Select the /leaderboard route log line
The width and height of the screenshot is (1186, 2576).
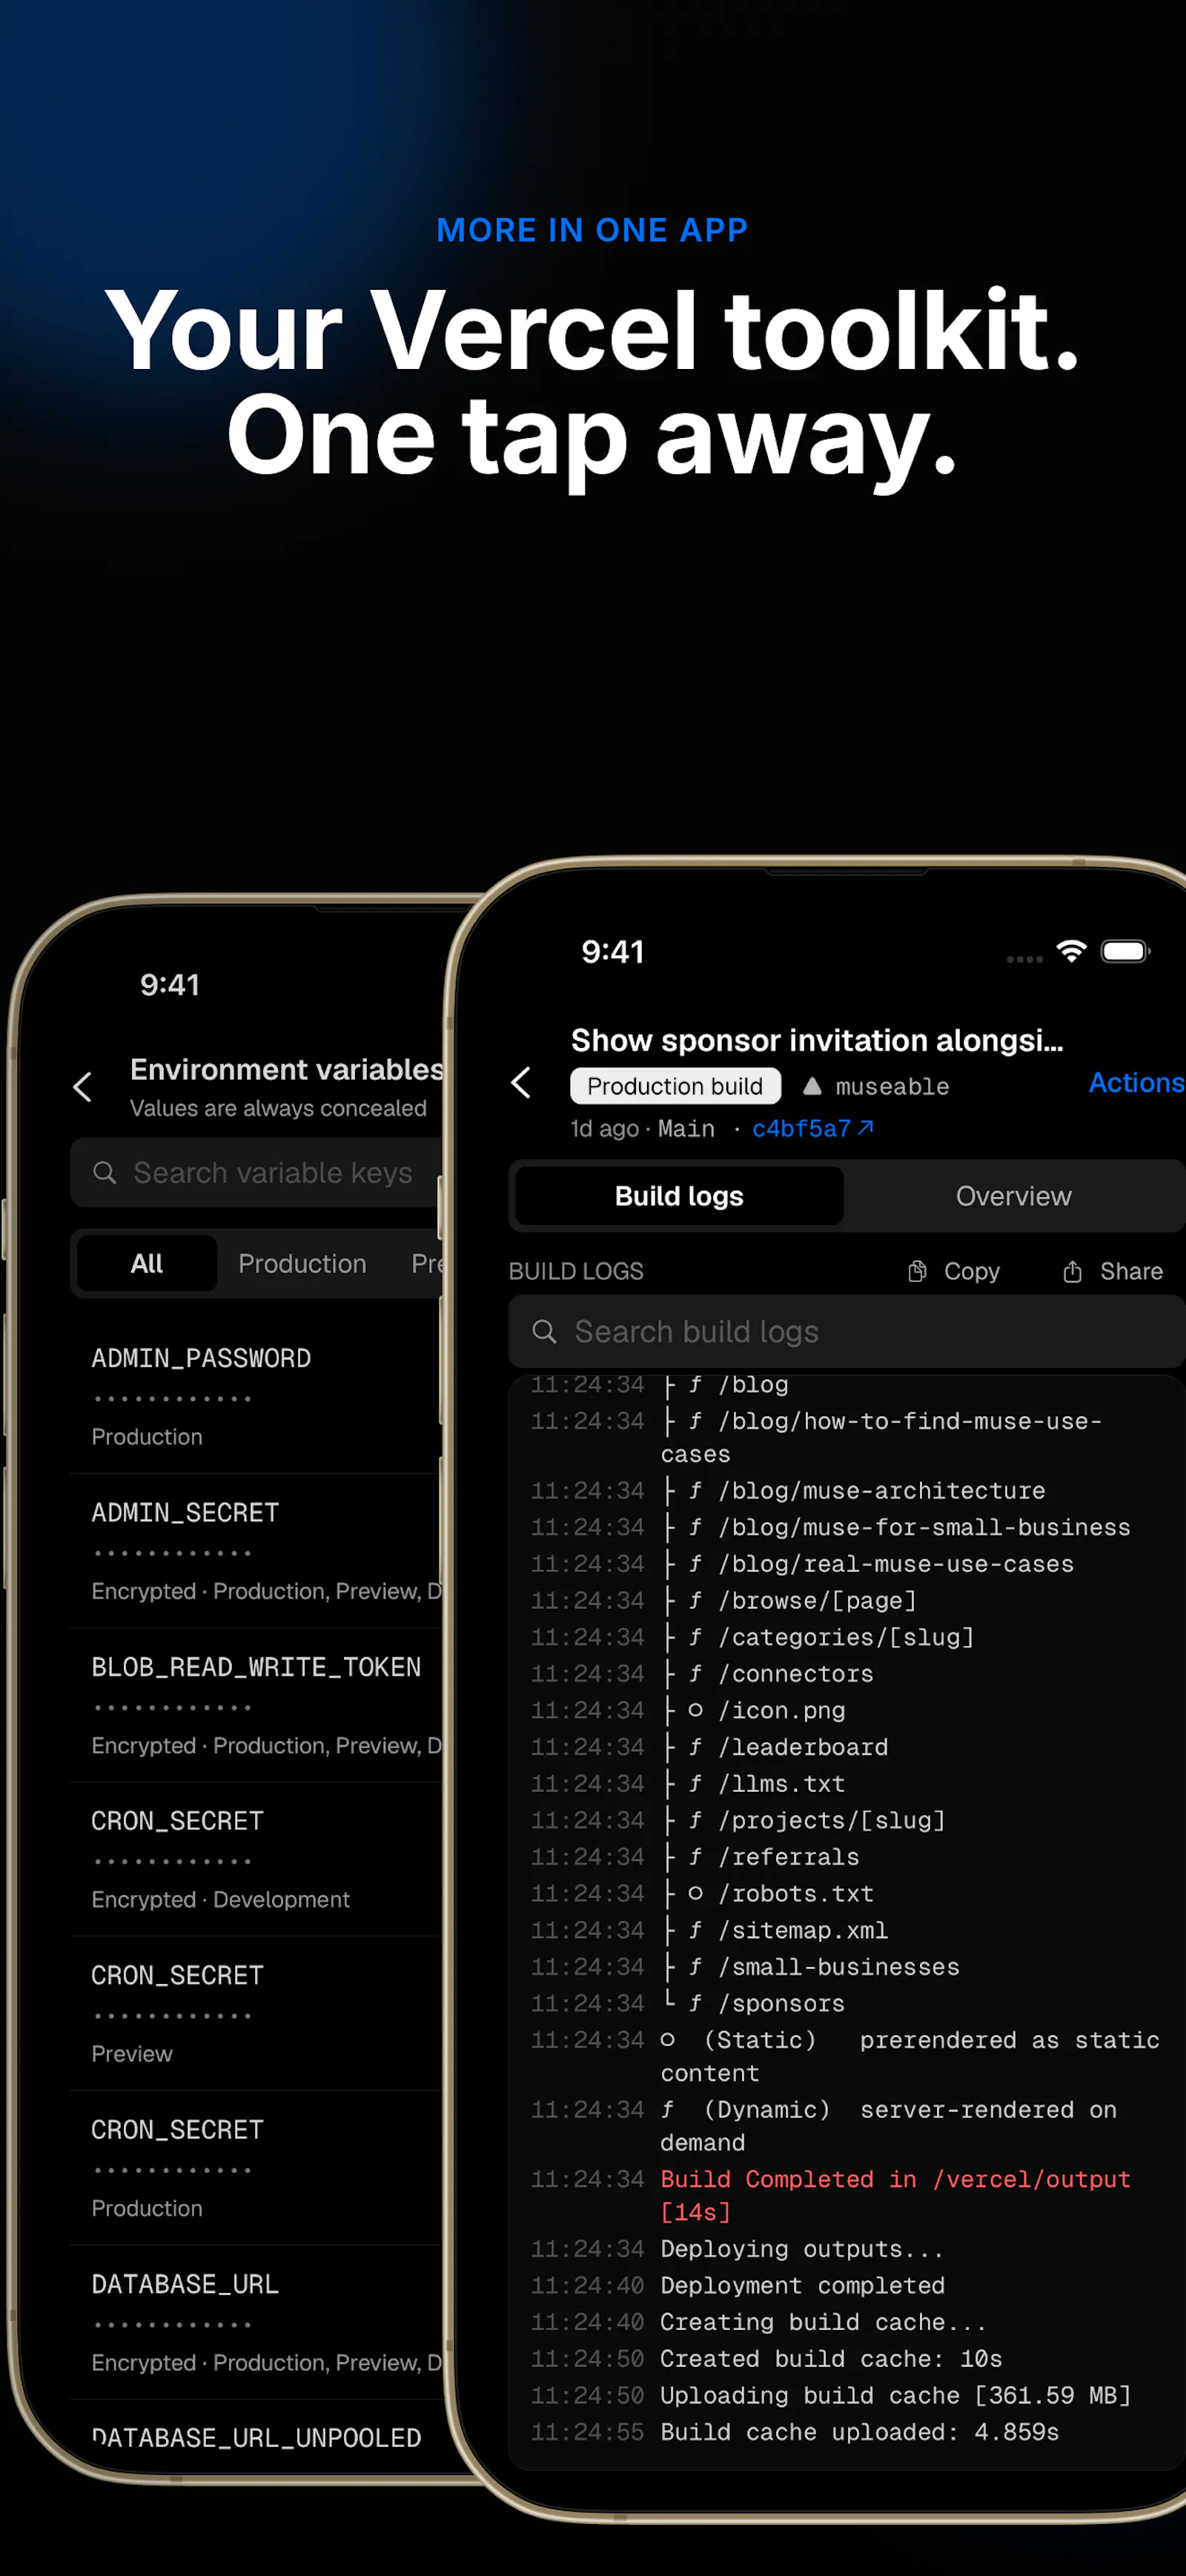pyautogui.click(x=709, y=1747)
